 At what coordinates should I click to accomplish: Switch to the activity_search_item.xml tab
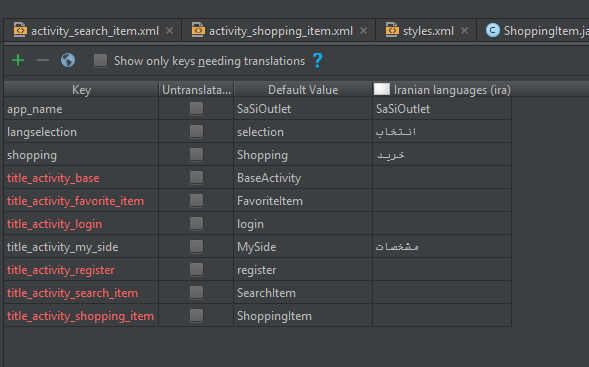click(93, 30)
